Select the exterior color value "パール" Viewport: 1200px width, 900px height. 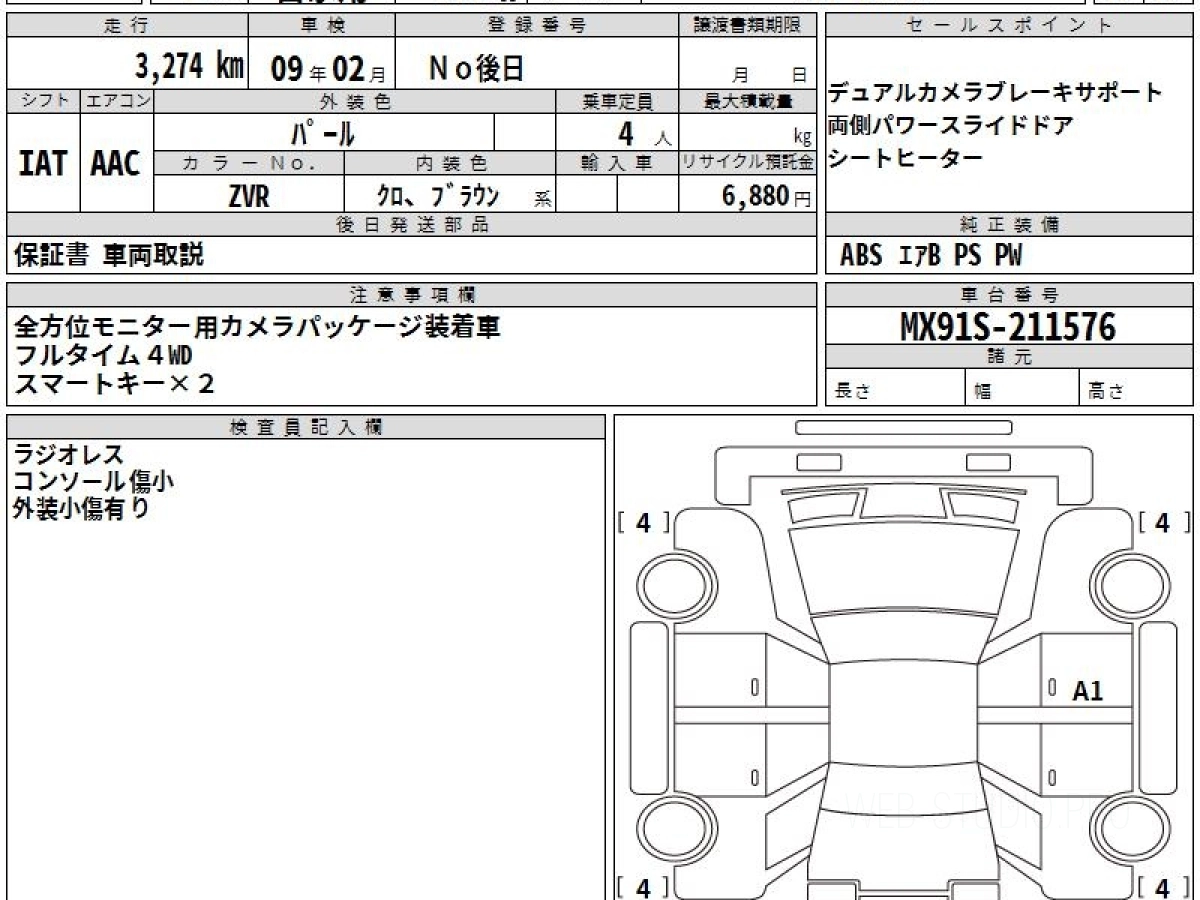click(323, 133)
